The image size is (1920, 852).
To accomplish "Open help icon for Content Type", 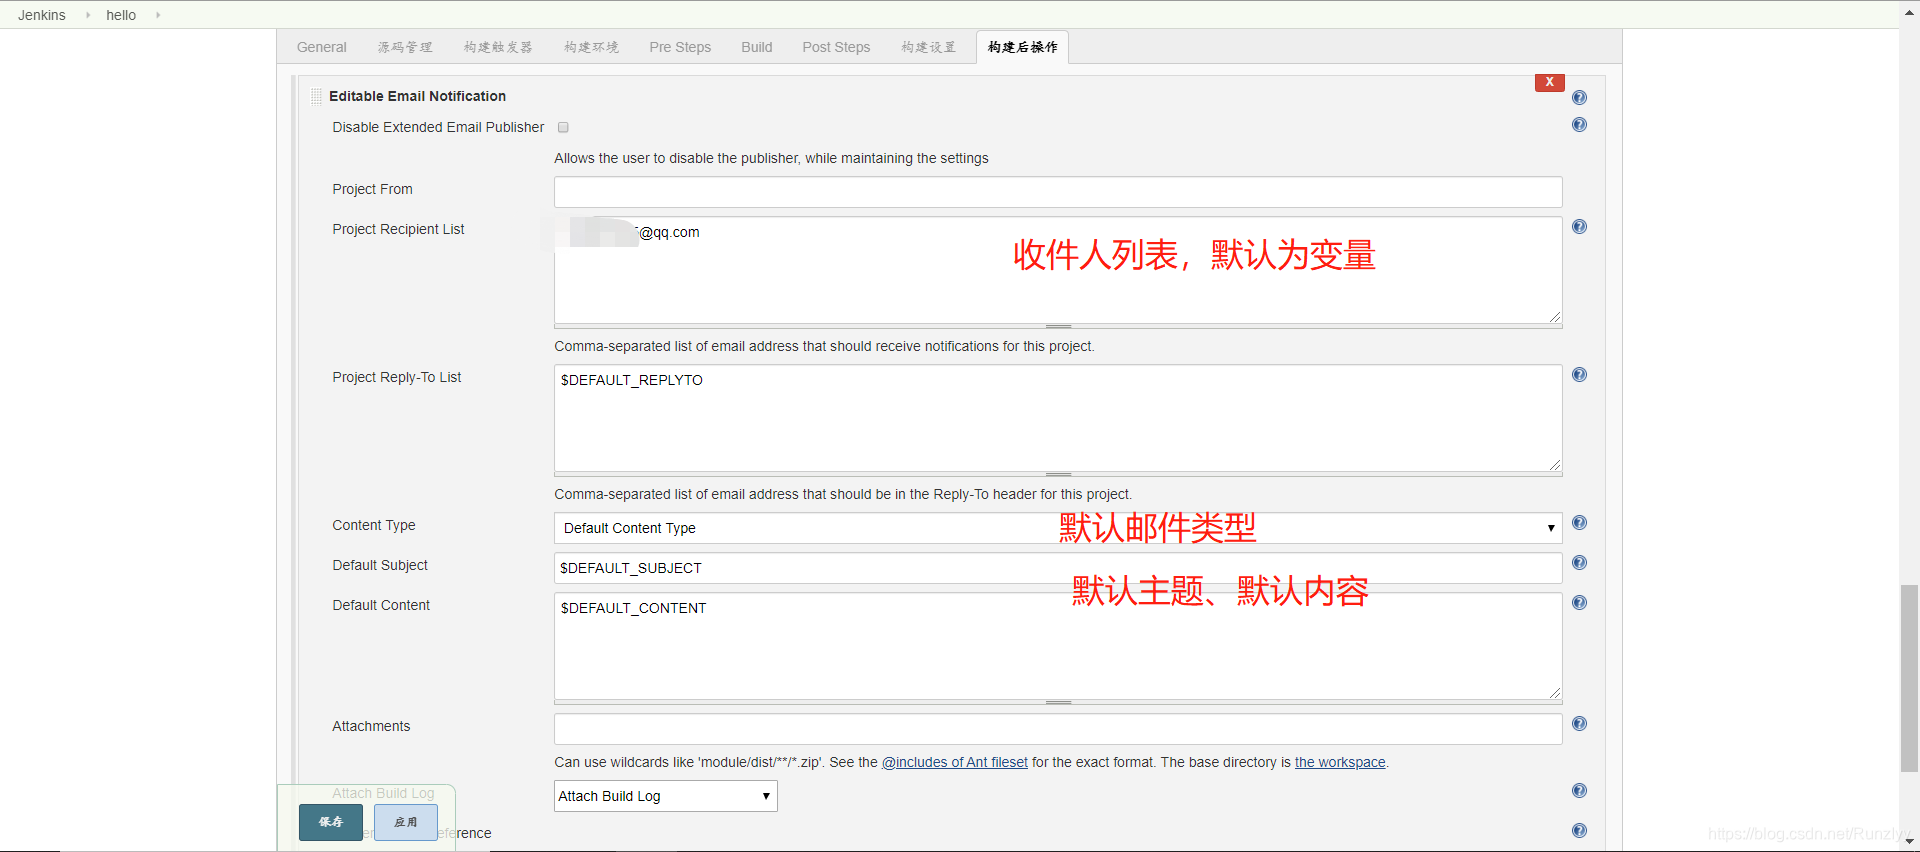I will click(1579, 523).
